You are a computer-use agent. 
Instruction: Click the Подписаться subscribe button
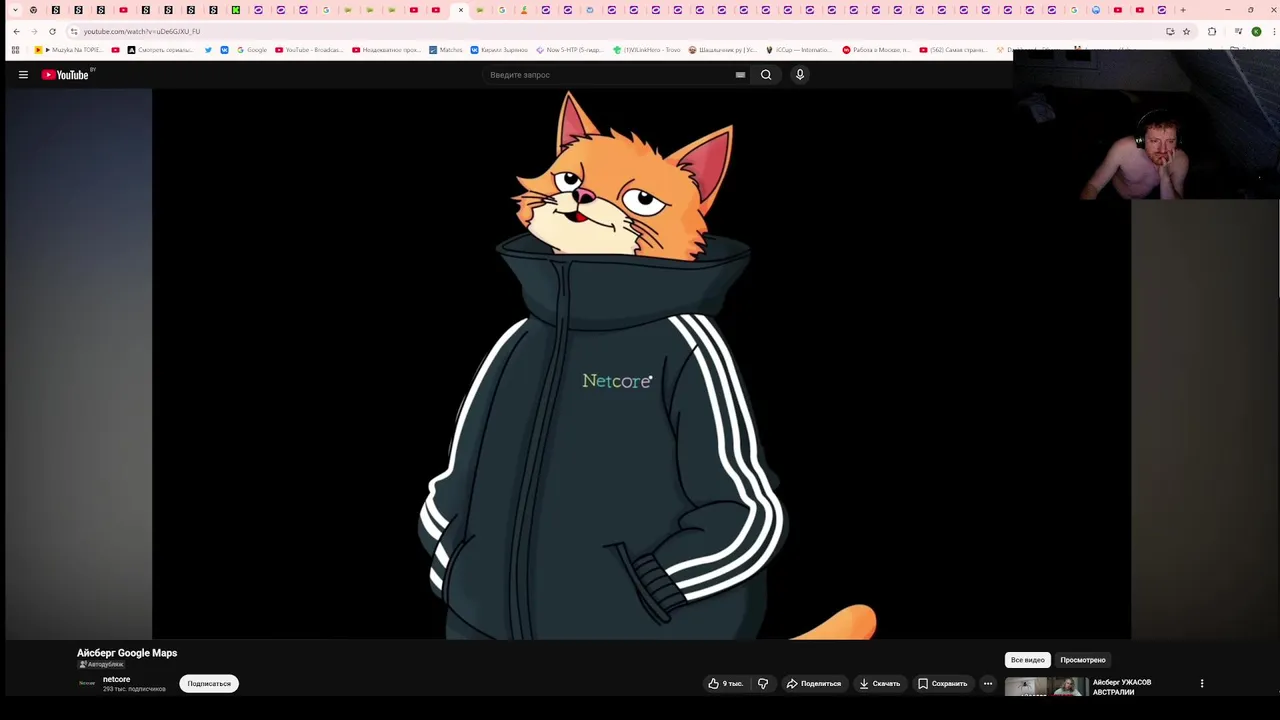[x=209, y=684]
